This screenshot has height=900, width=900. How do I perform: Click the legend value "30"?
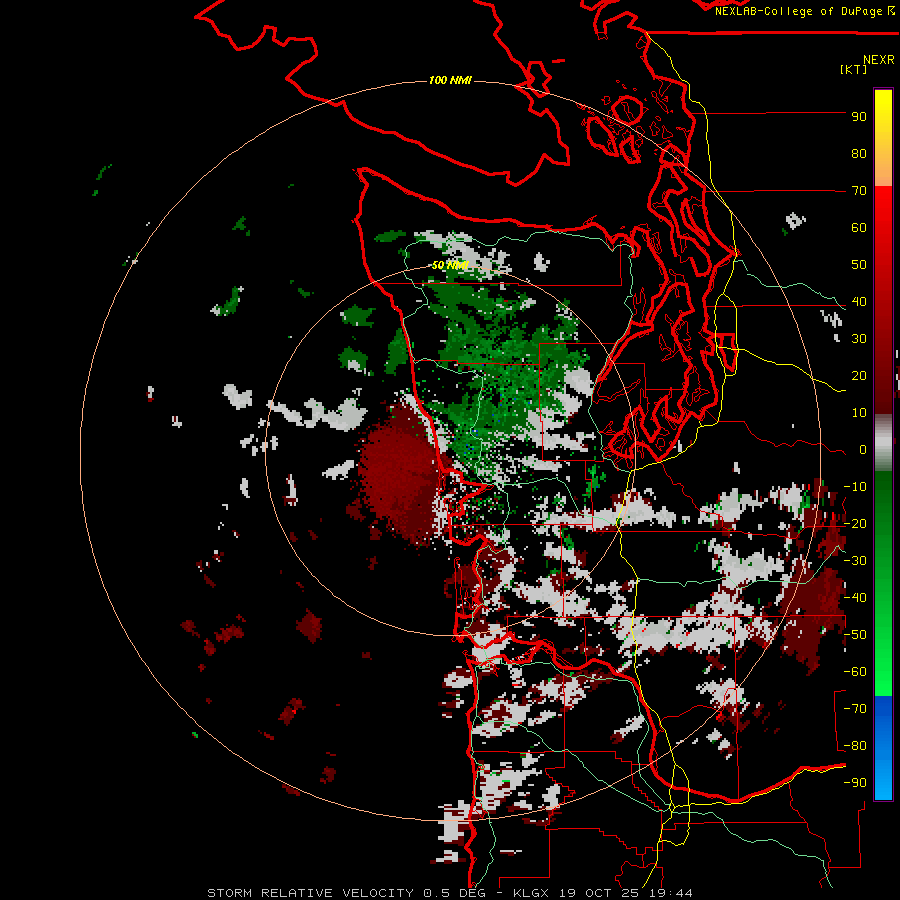[x=859, y=339]
